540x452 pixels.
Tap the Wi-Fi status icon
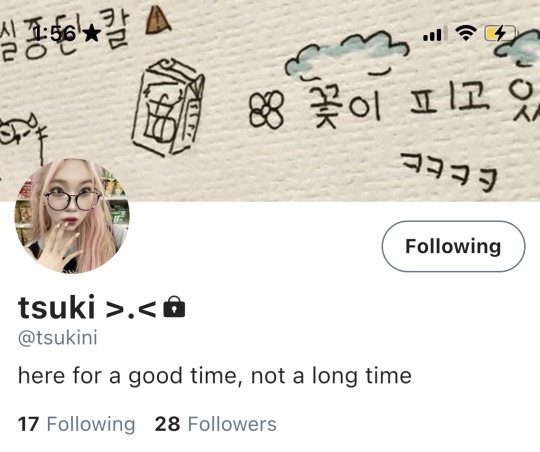[466, 33]
